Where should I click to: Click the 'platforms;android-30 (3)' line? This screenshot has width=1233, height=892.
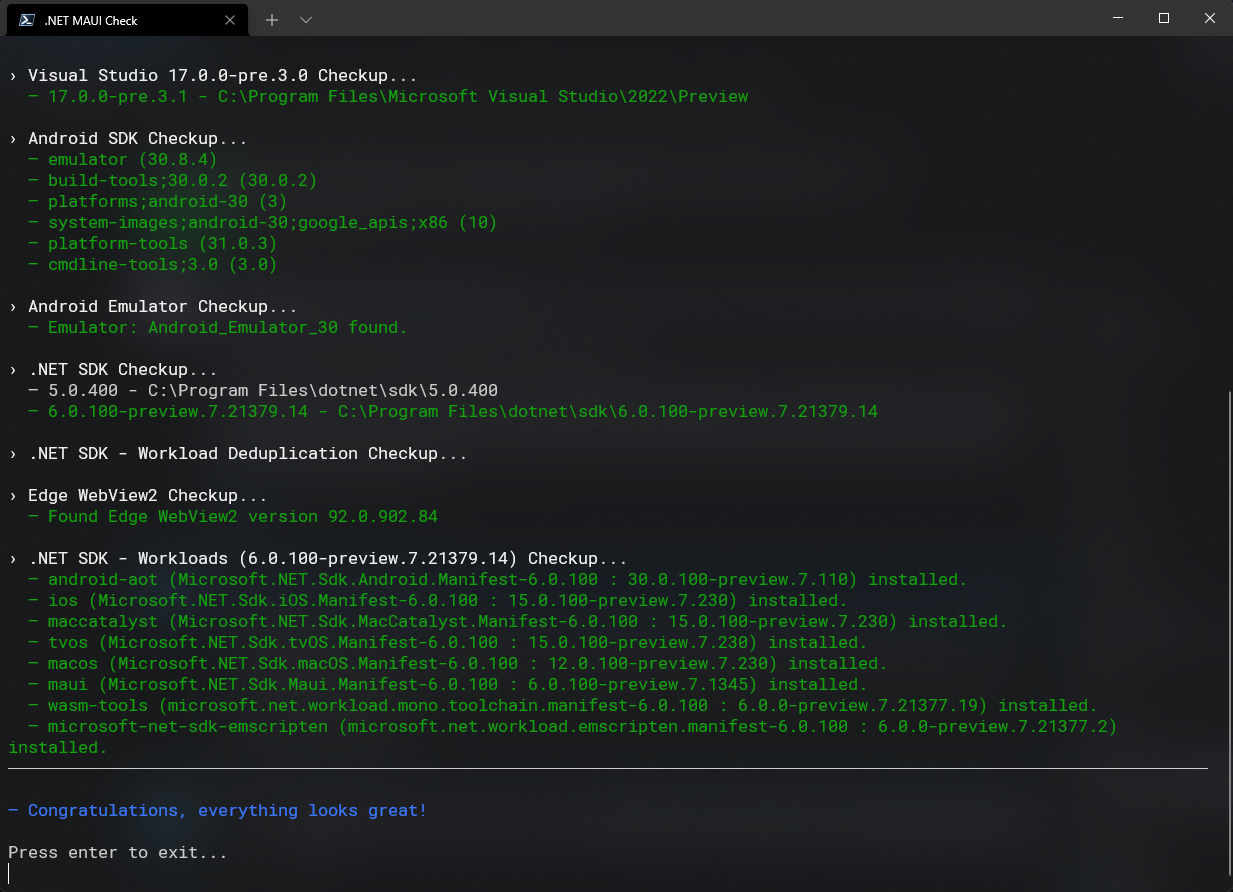coord(158,202)
